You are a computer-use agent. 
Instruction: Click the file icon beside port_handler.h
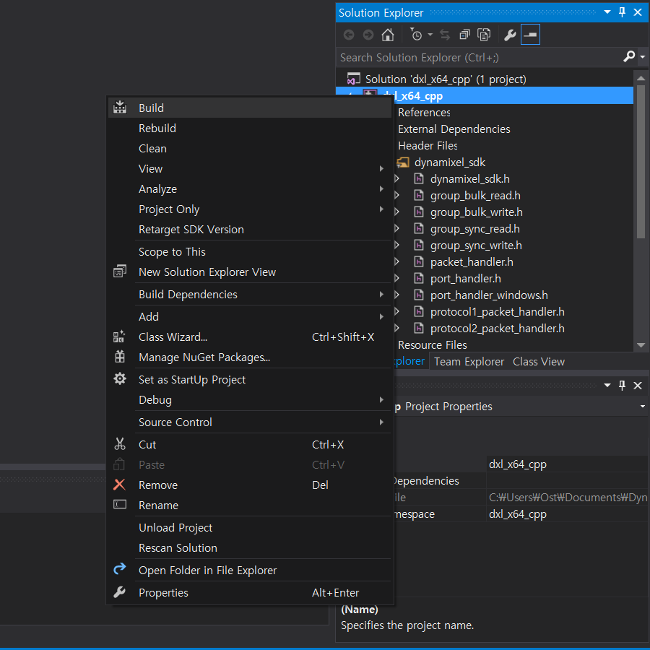(x=419, y=278)
